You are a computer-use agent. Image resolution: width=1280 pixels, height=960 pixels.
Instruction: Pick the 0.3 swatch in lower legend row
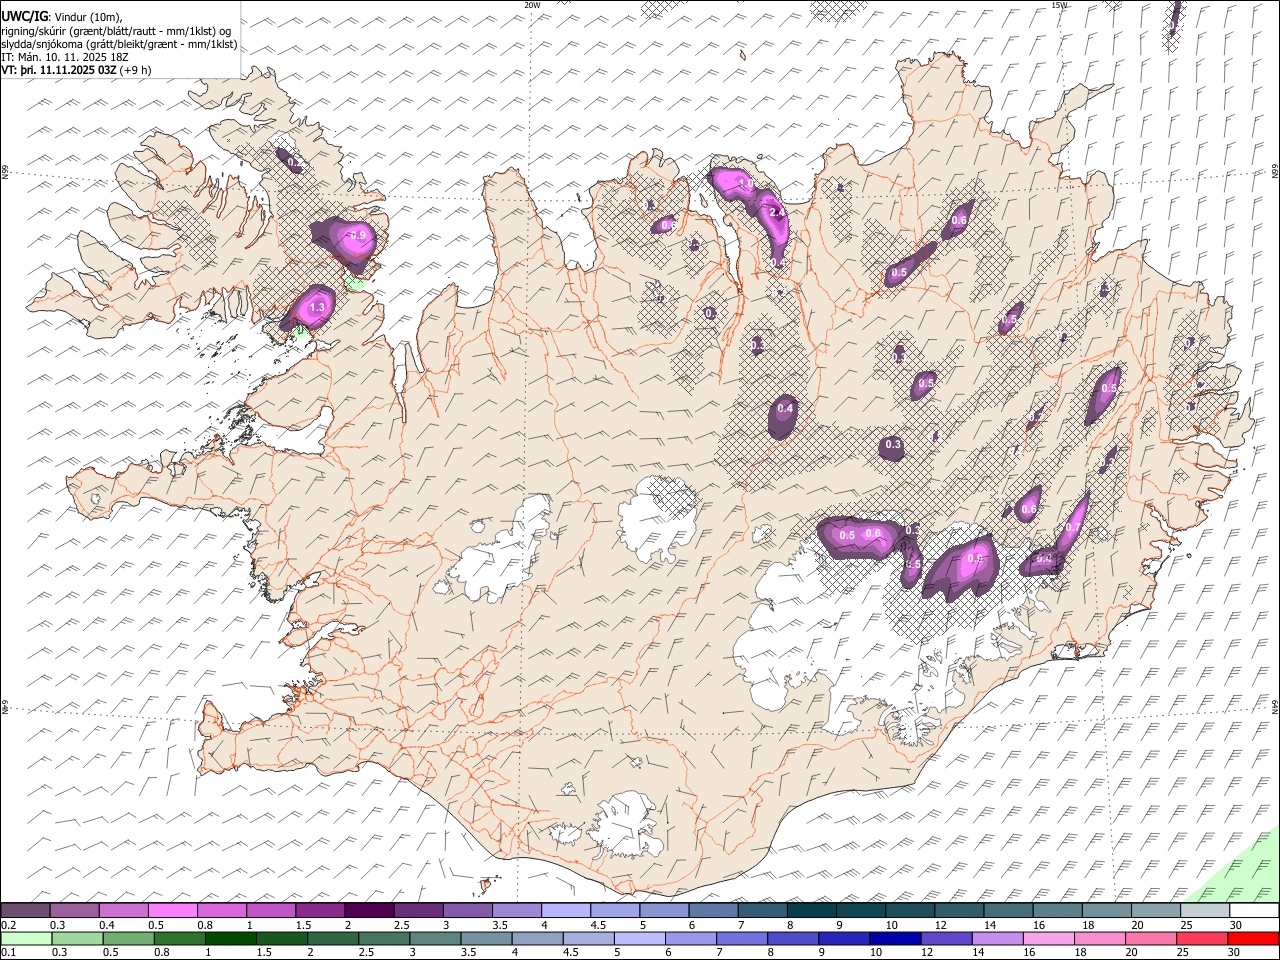coord(77,939)
